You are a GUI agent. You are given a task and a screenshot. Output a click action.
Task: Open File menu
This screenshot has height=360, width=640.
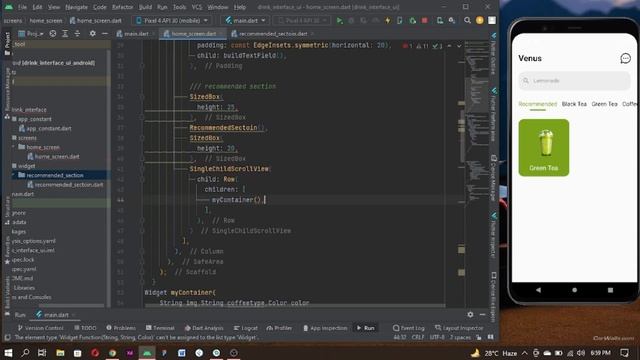[22, 7]
